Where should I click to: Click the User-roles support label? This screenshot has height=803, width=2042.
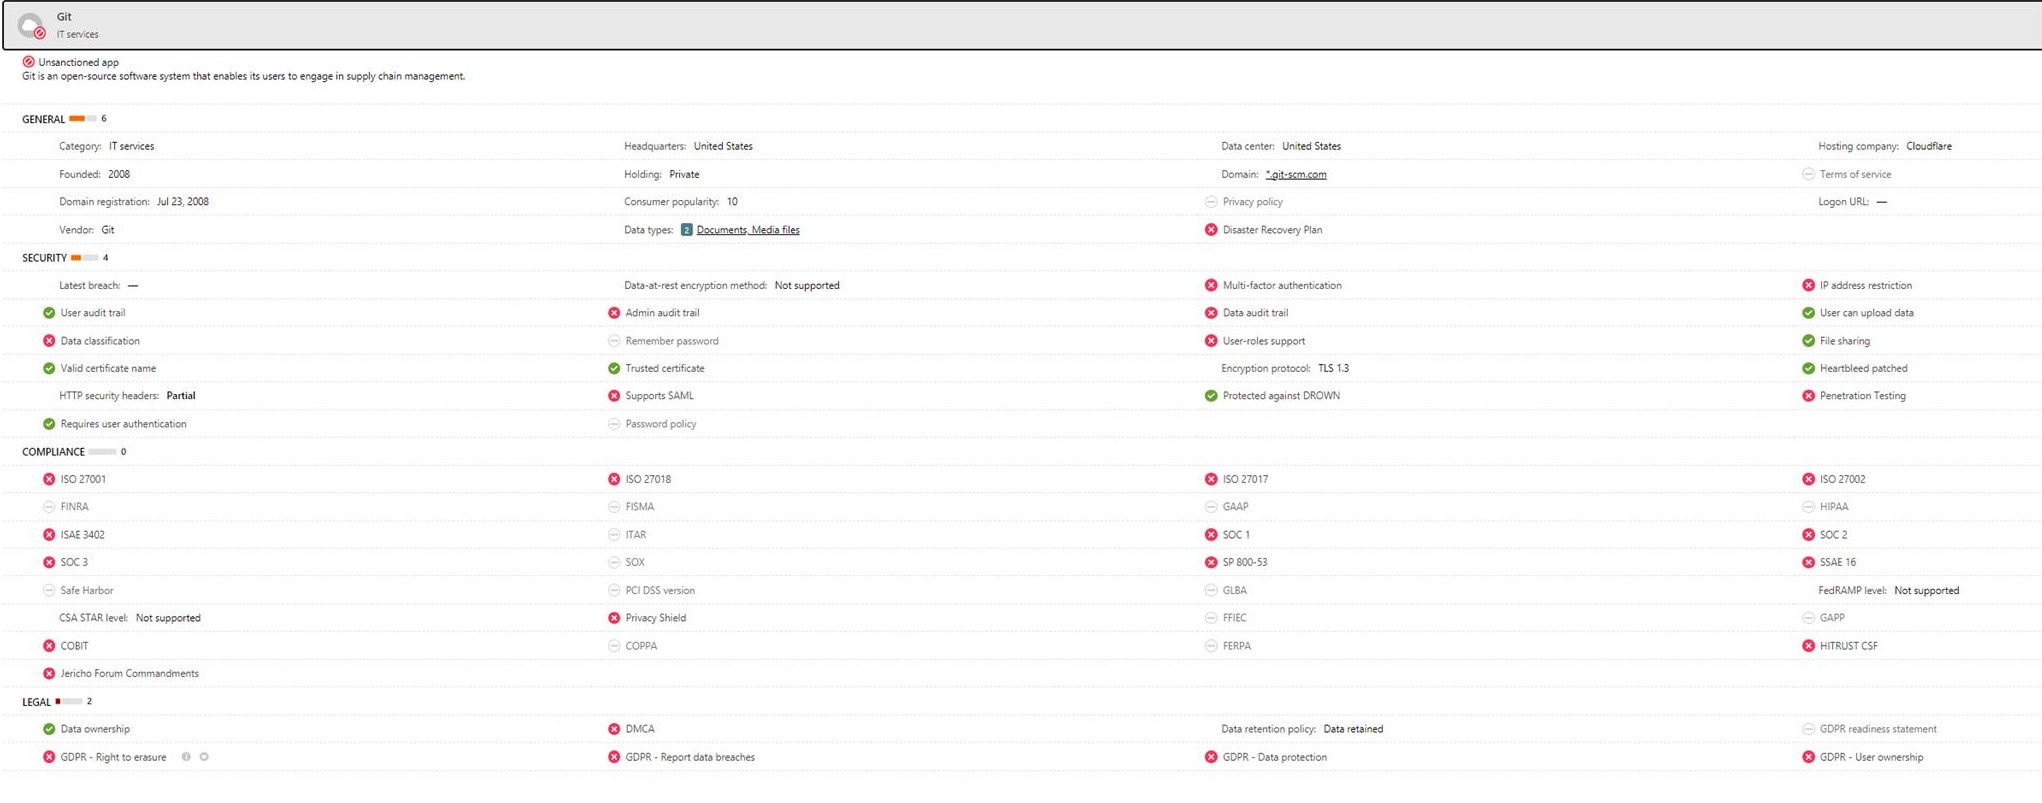(x=1264, y=341)
